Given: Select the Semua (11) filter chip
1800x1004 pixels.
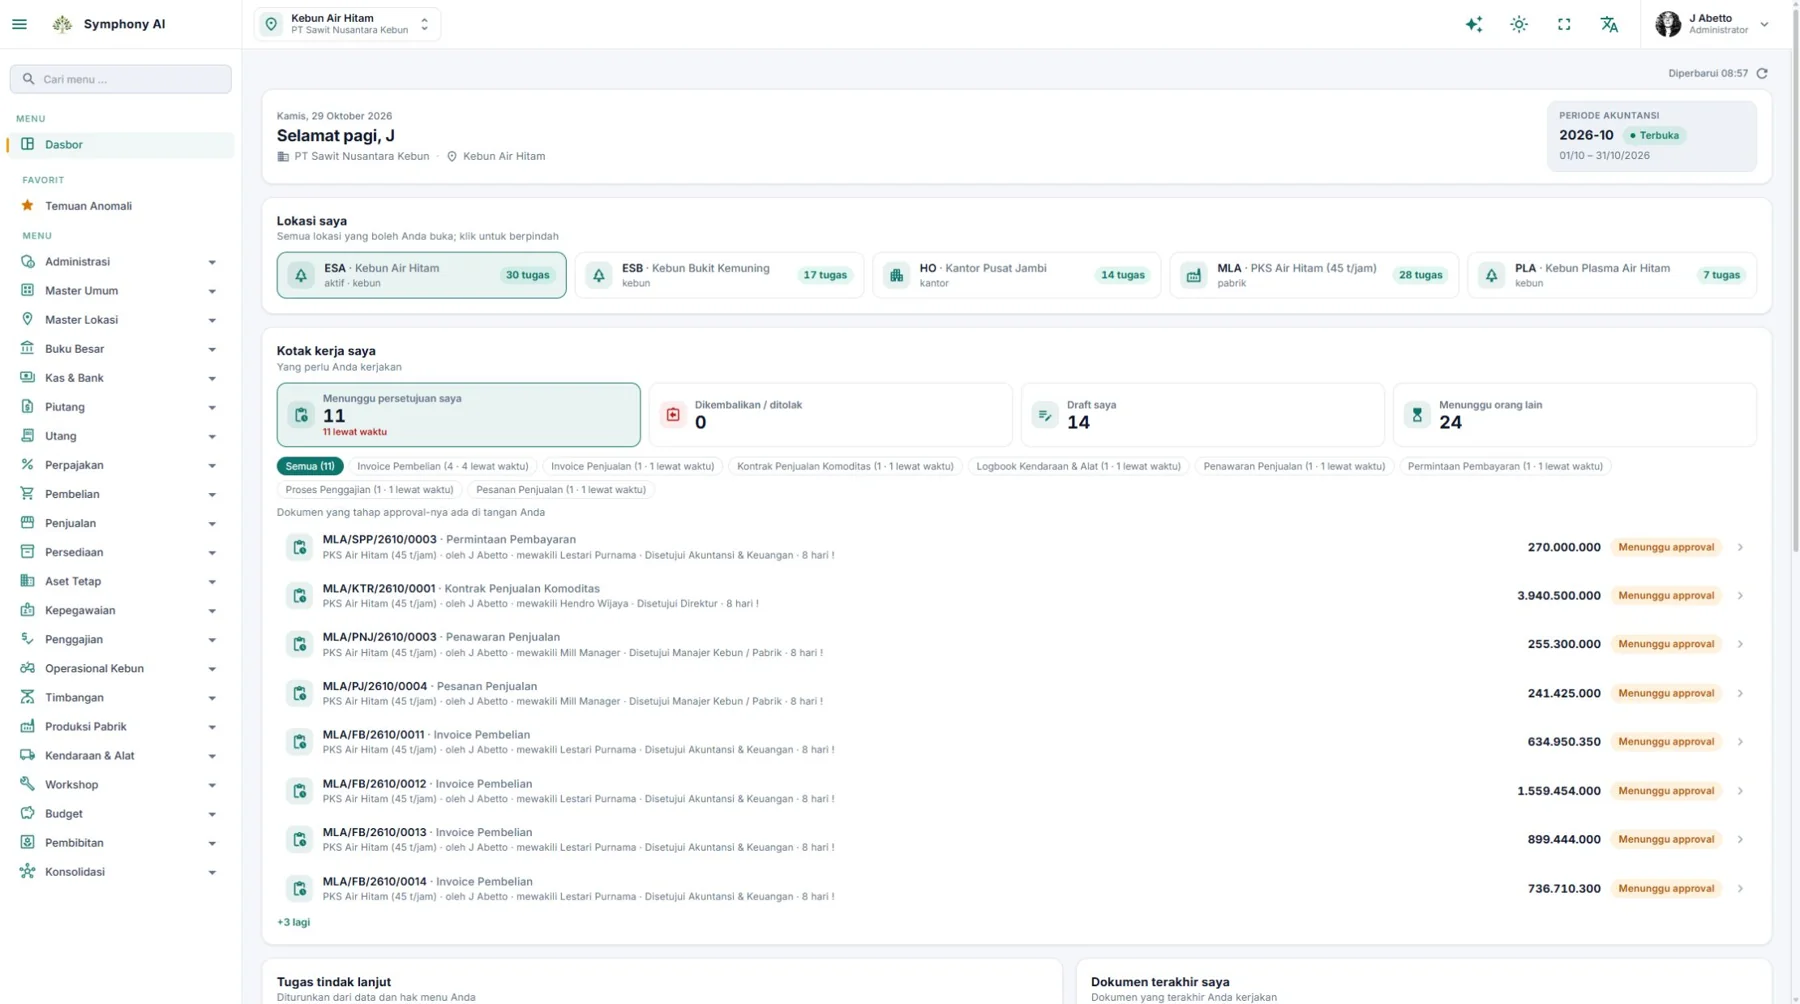Looking at the screenshot, I should (x=310, y=466).
